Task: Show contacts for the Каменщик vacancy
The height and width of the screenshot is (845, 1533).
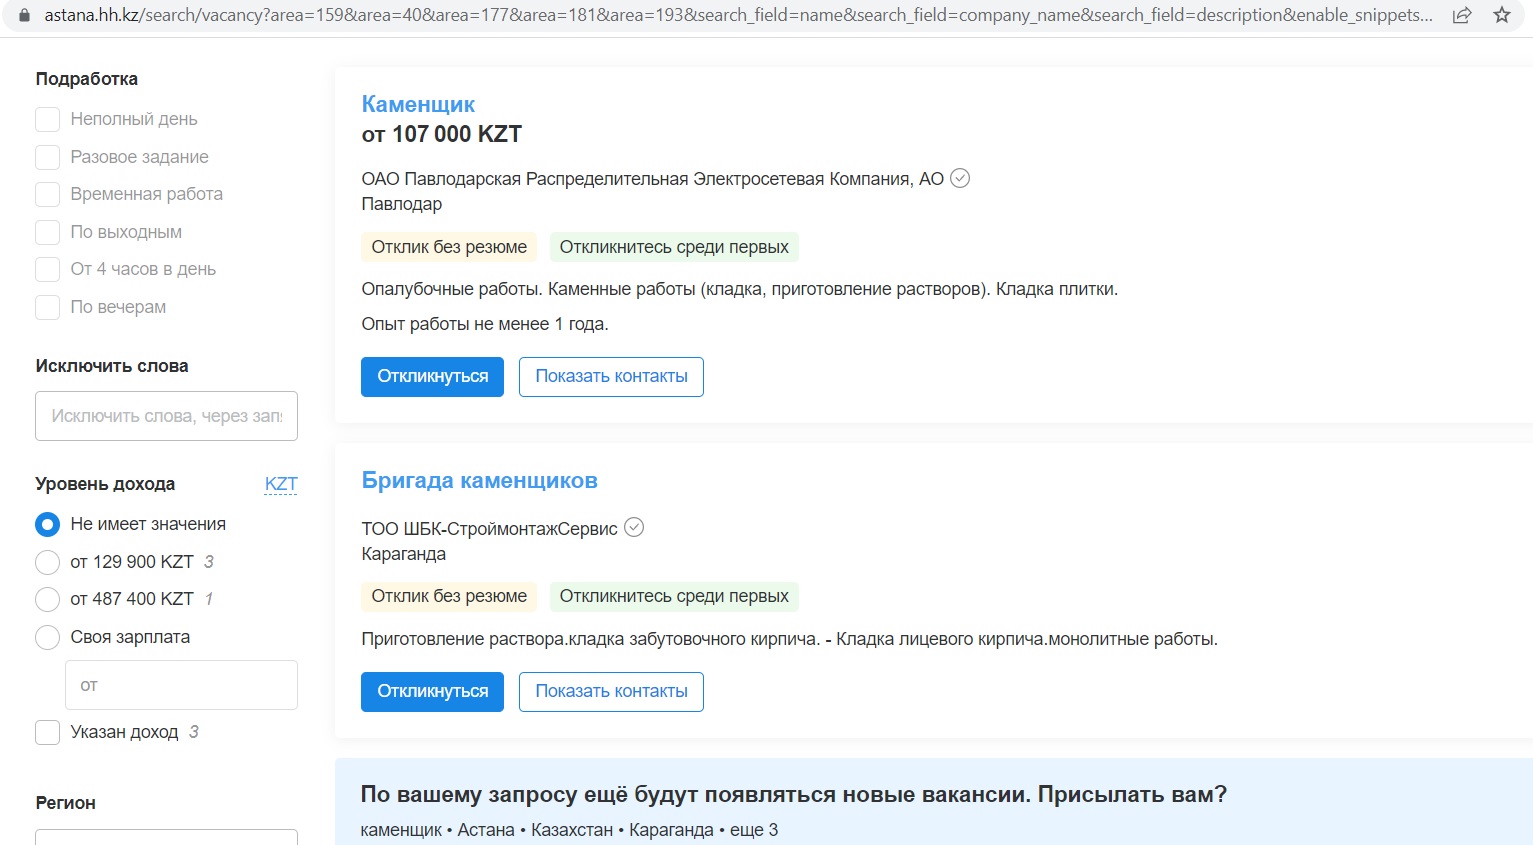Action: (x=611, y=377)
